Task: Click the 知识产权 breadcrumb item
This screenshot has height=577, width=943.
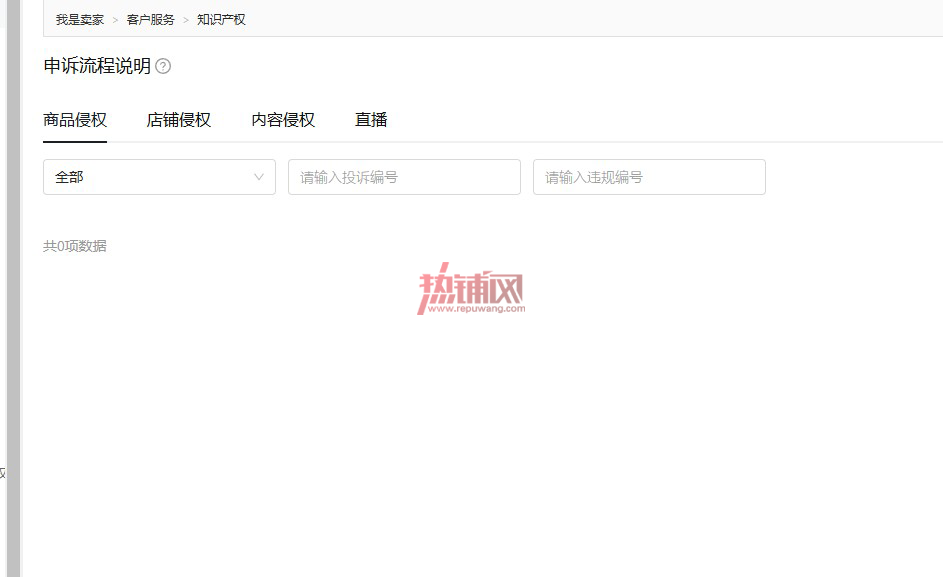Action: coord(221,20)
